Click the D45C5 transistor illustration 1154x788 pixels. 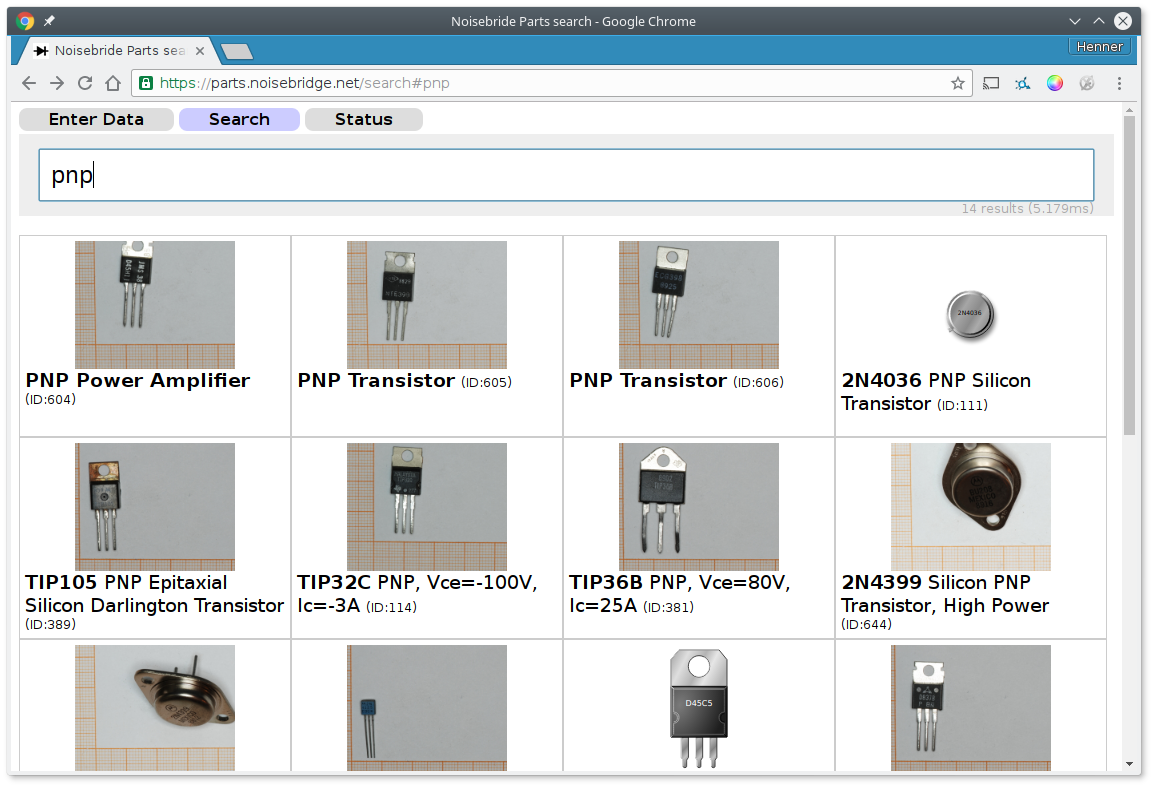pos(698,708)
